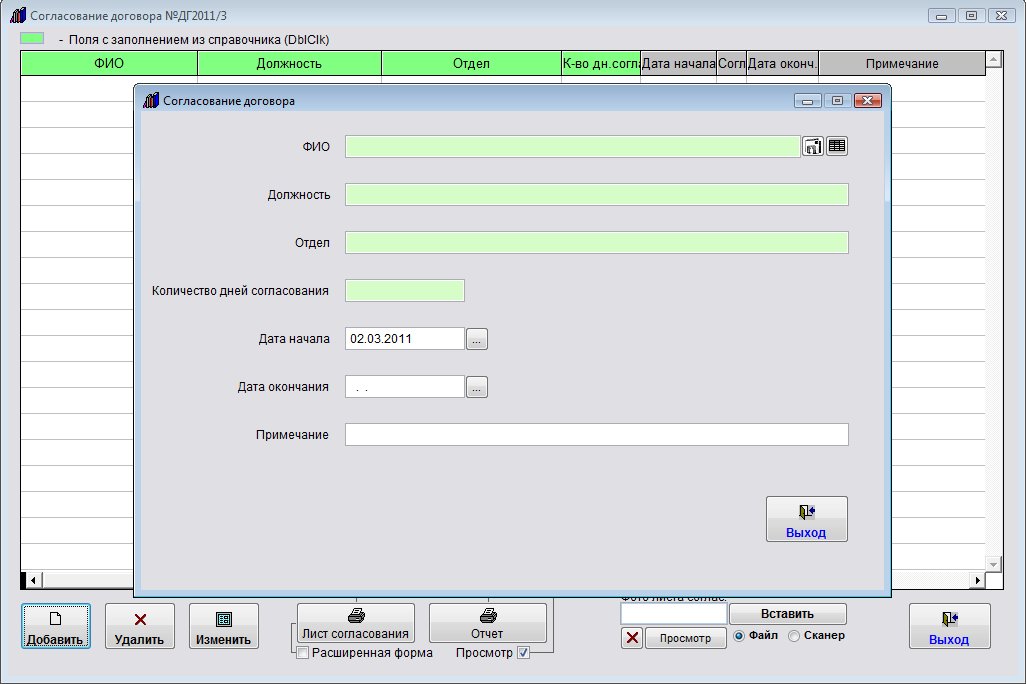Click Добавить button in main window

(x=56, y=626)
